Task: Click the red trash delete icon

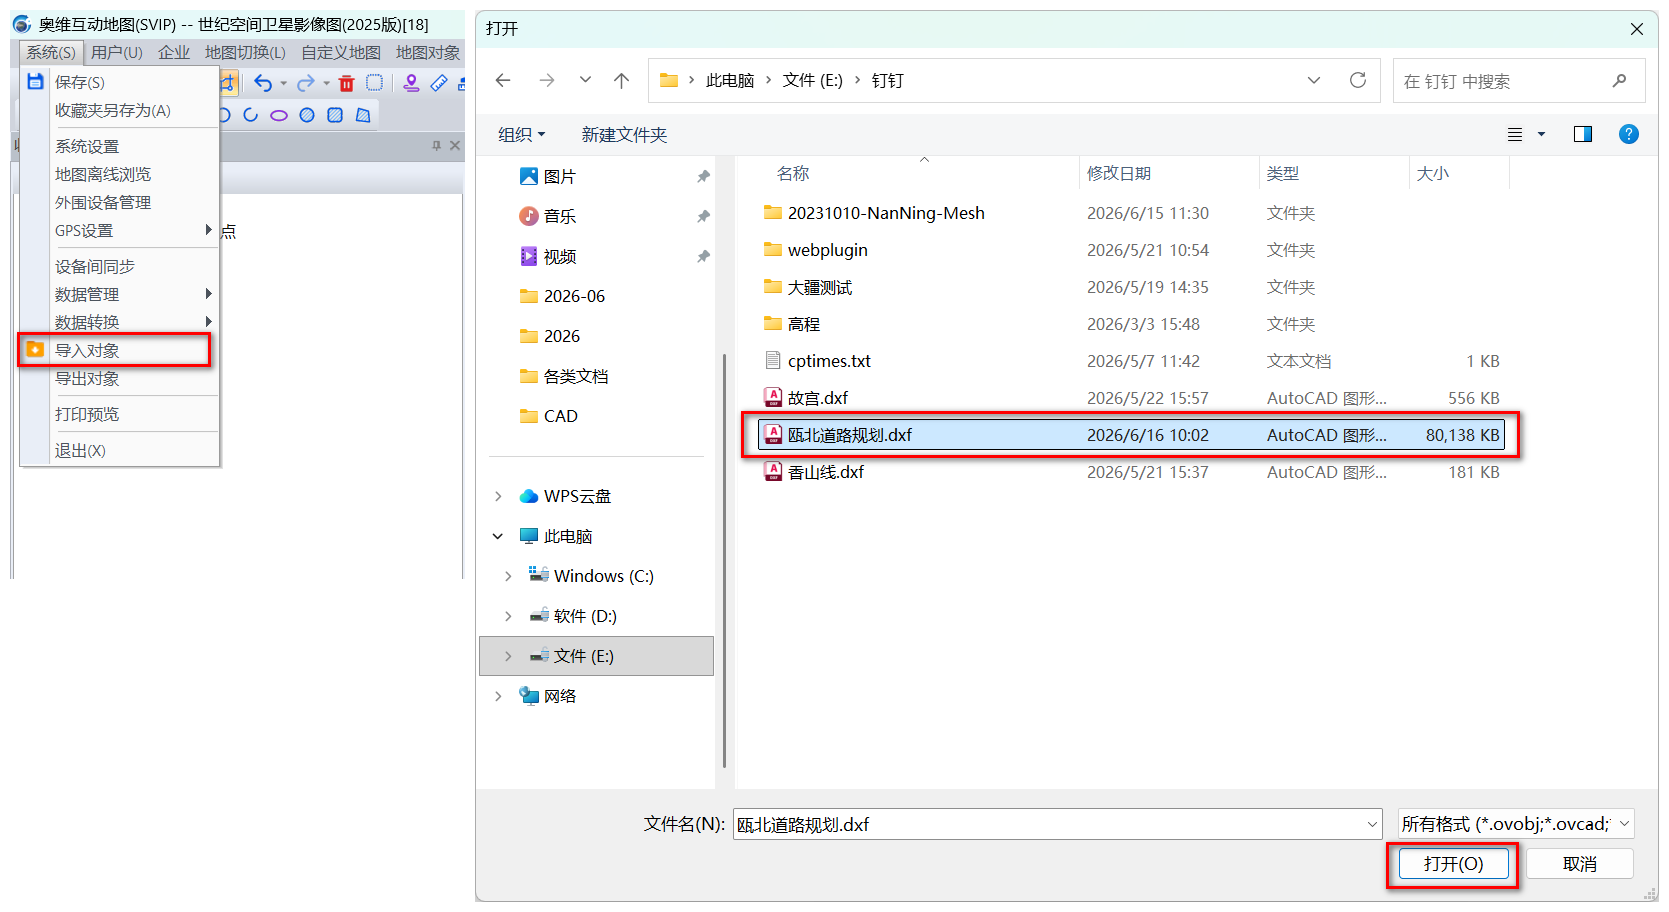Action: click(x=347, y=83)
